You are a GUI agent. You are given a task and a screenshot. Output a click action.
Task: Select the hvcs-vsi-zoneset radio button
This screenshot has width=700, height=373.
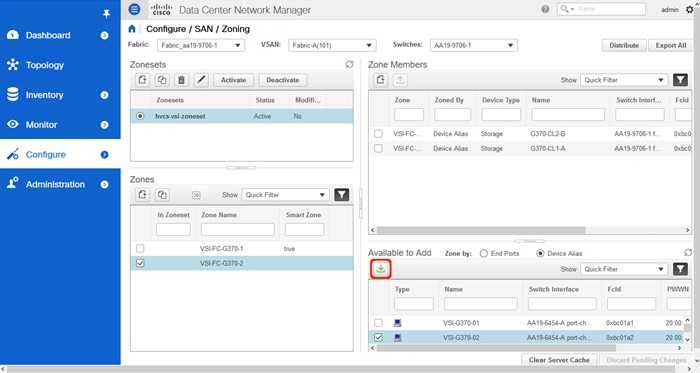click(140, 116)
